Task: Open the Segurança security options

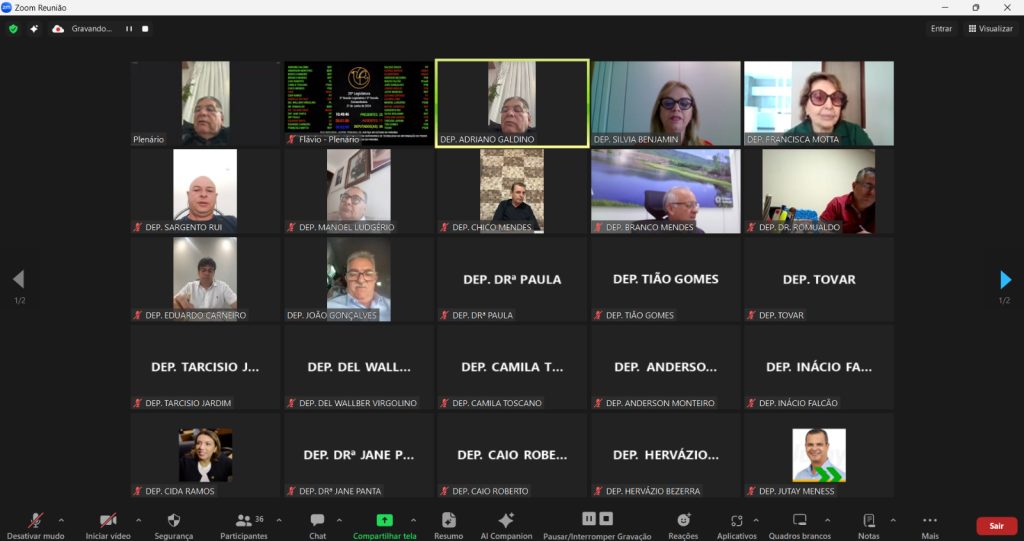Action: tap(174, 524)
